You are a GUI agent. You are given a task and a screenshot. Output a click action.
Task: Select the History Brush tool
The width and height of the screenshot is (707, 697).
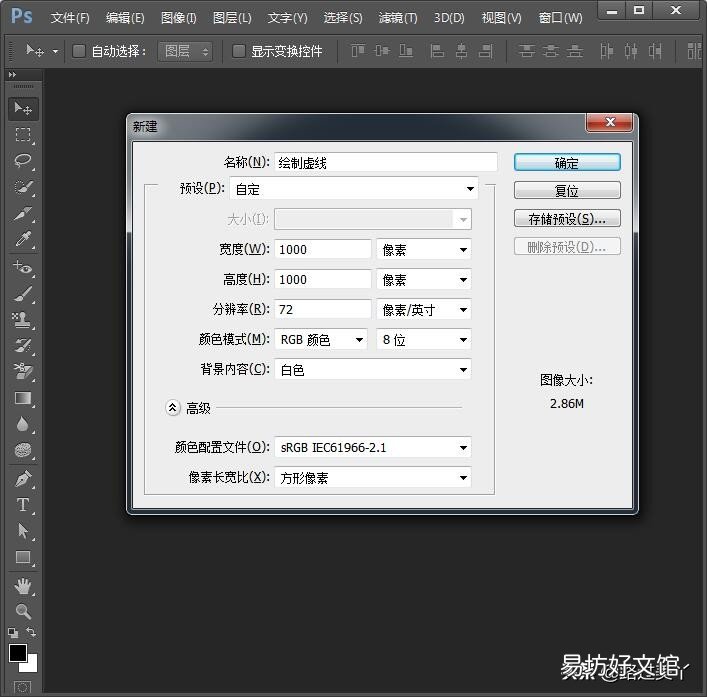coord(23,346)
